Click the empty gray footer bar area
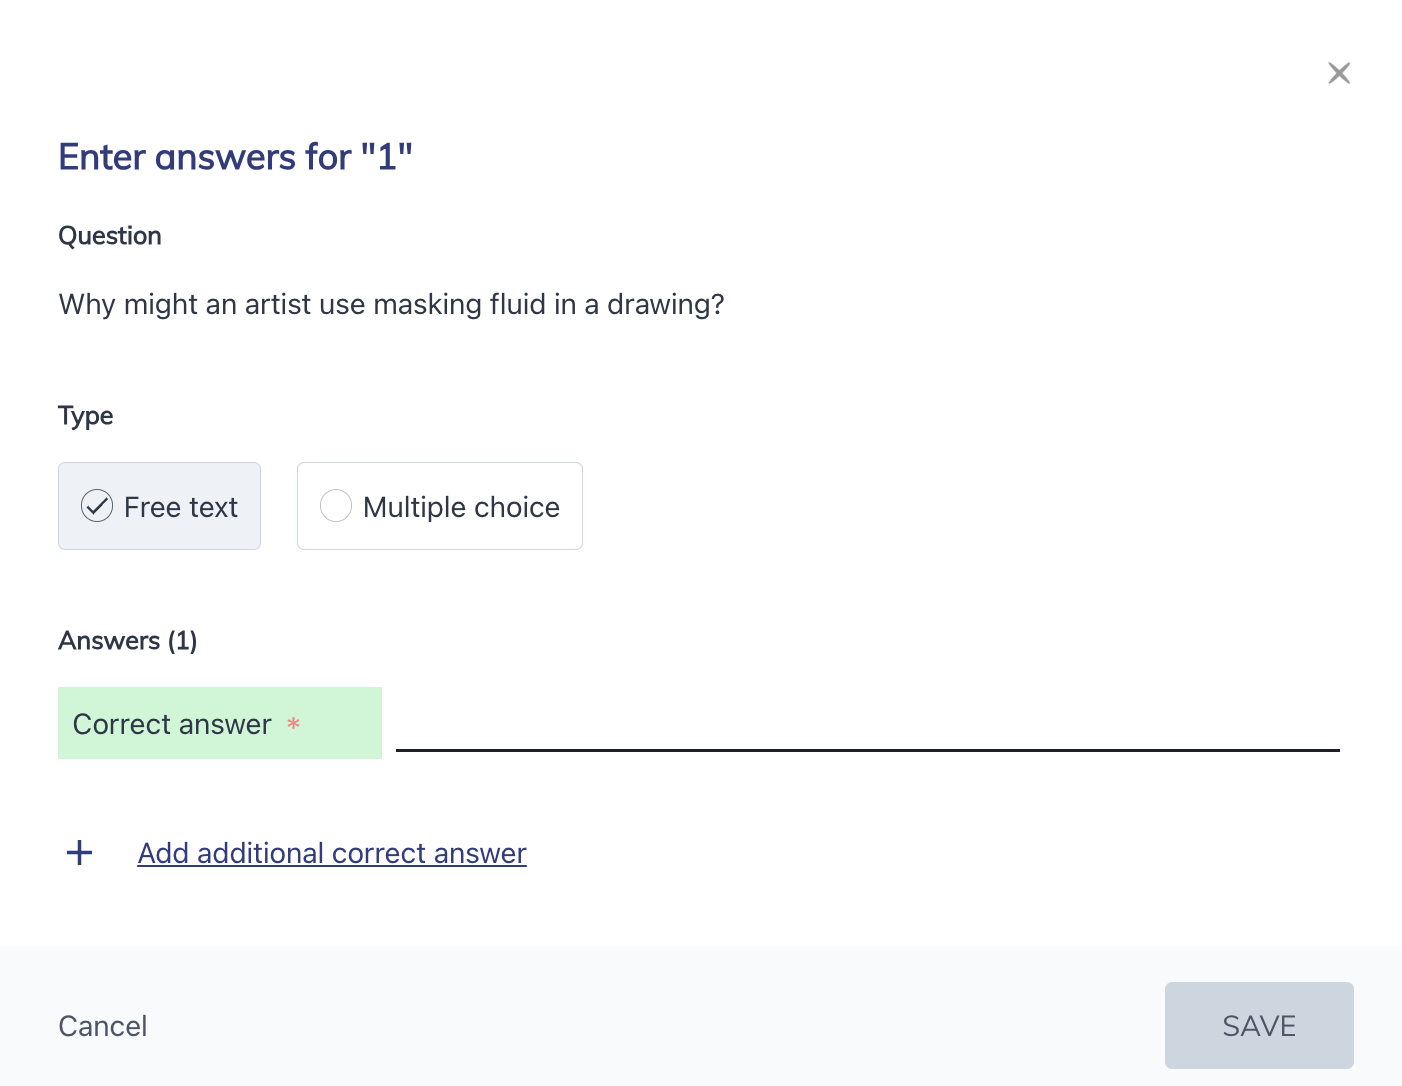This screenshot has width=1402, height=1086. point(650,1016)
